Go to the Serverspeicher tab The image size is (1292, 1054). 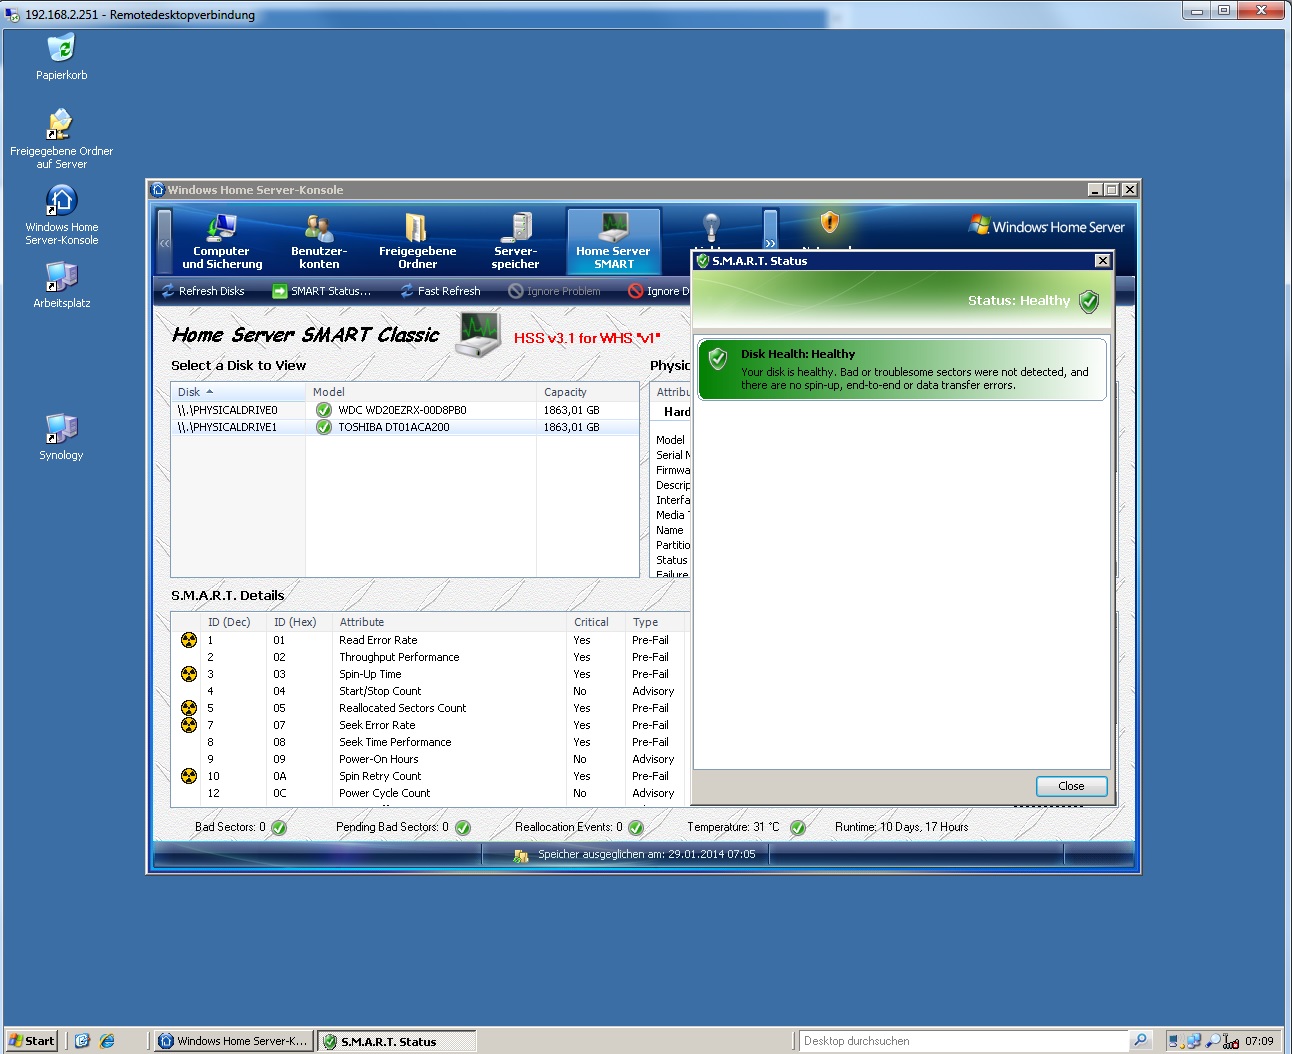[x=515, y=241]
